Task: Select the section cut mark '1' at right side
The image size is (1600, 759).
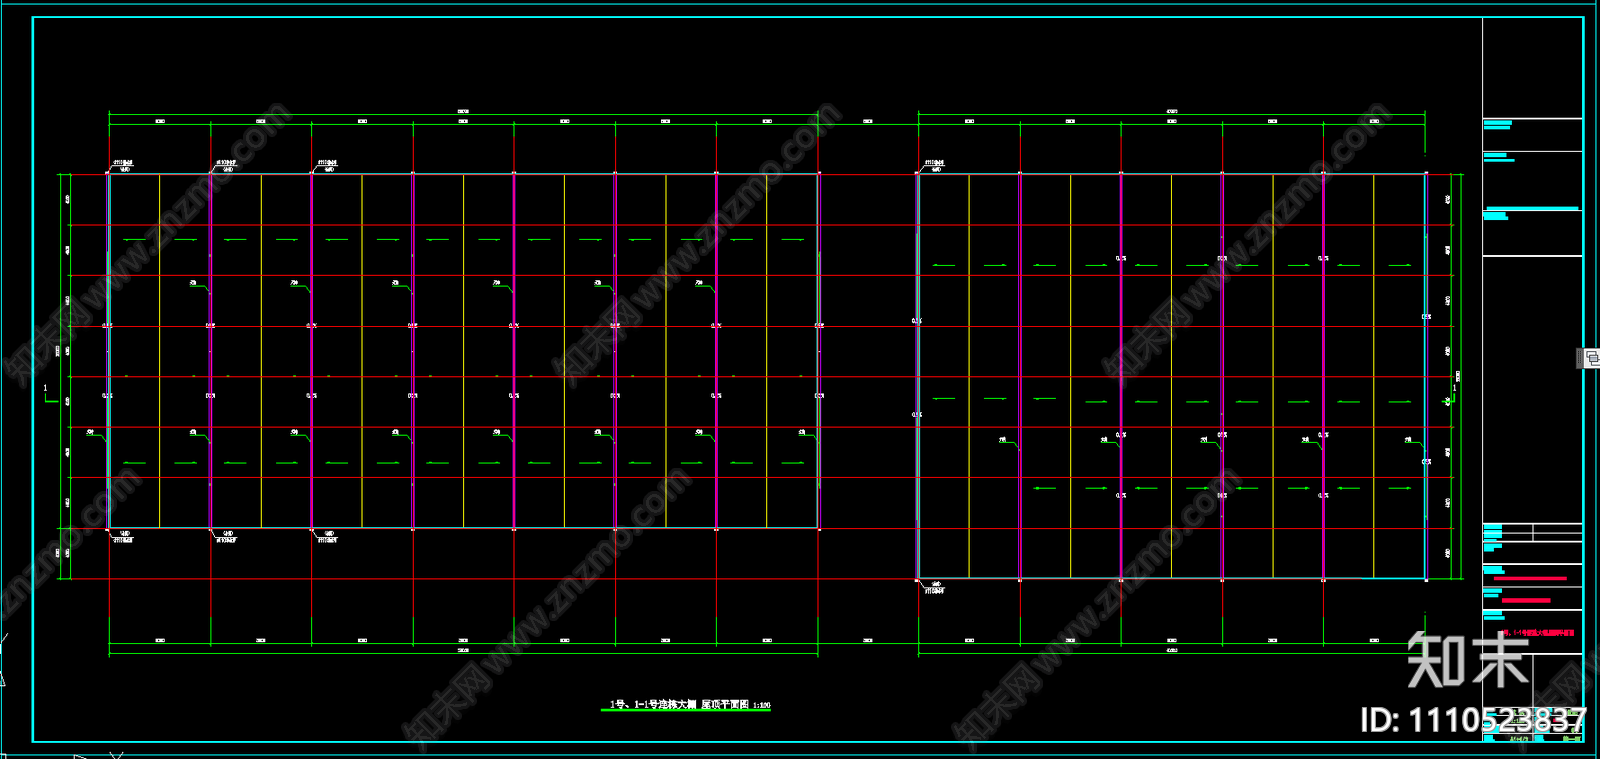Action: point(1455,388)
